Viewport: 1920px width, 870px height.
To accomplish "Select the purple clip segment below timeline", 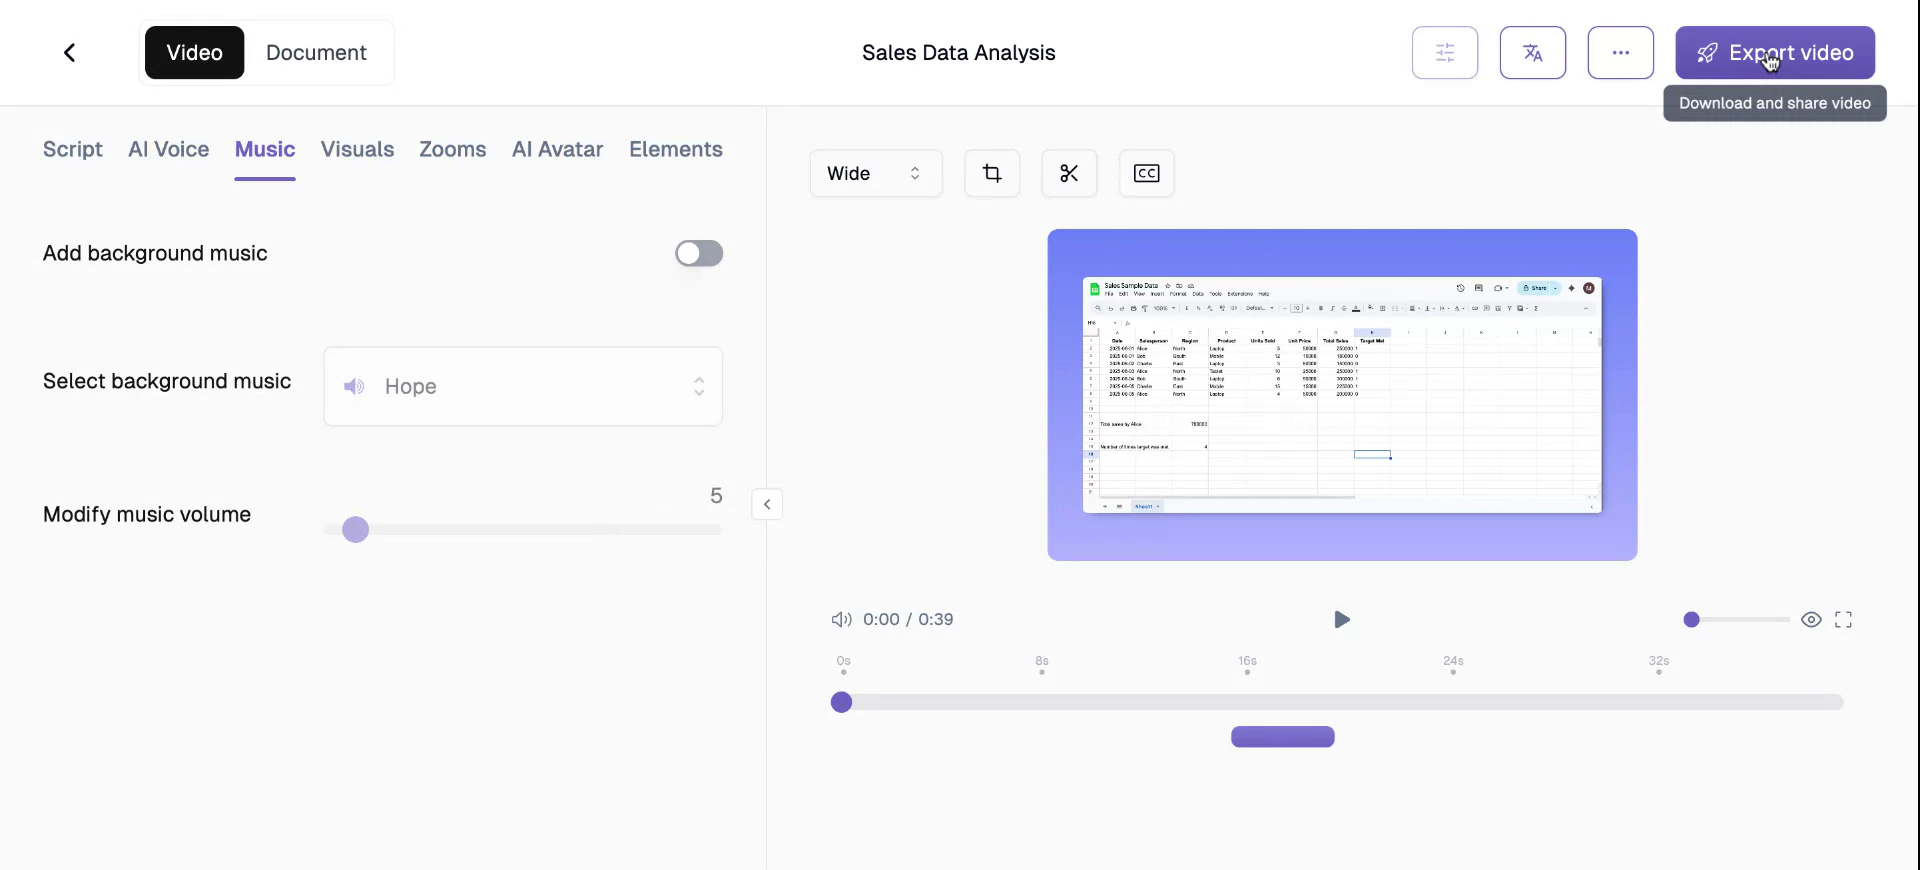I will [1283, 737].
